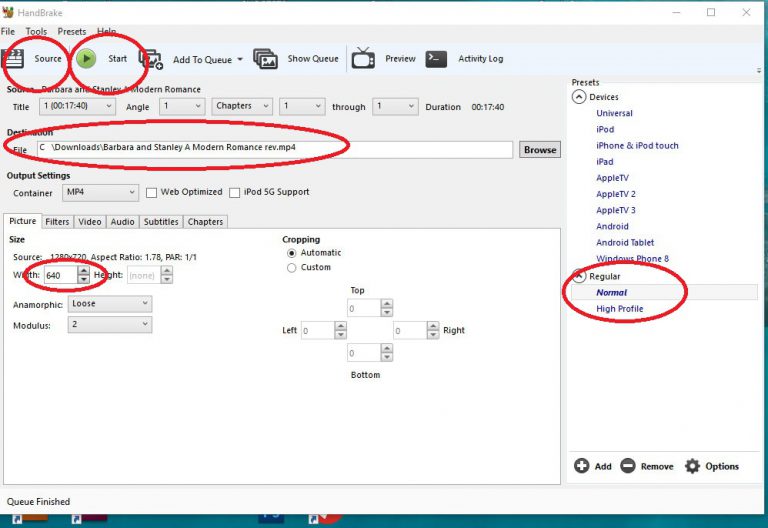Viewport: 768px width, 528px height.
Task: Open the Anamorphic Loose dropdown
Action: (x=110, y=304)
